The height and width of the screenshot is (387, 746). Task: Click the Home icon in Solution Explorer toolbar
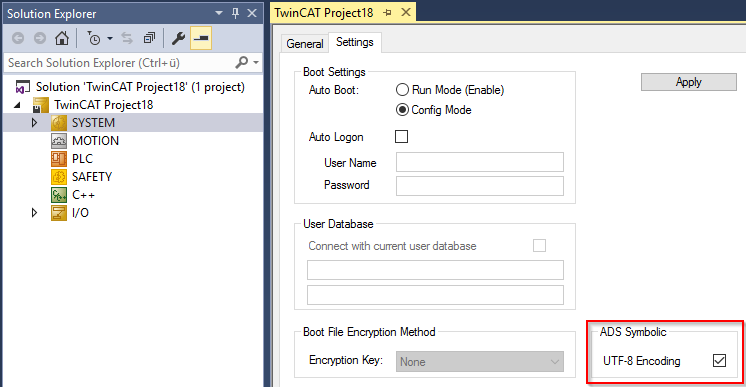point(62,38)
